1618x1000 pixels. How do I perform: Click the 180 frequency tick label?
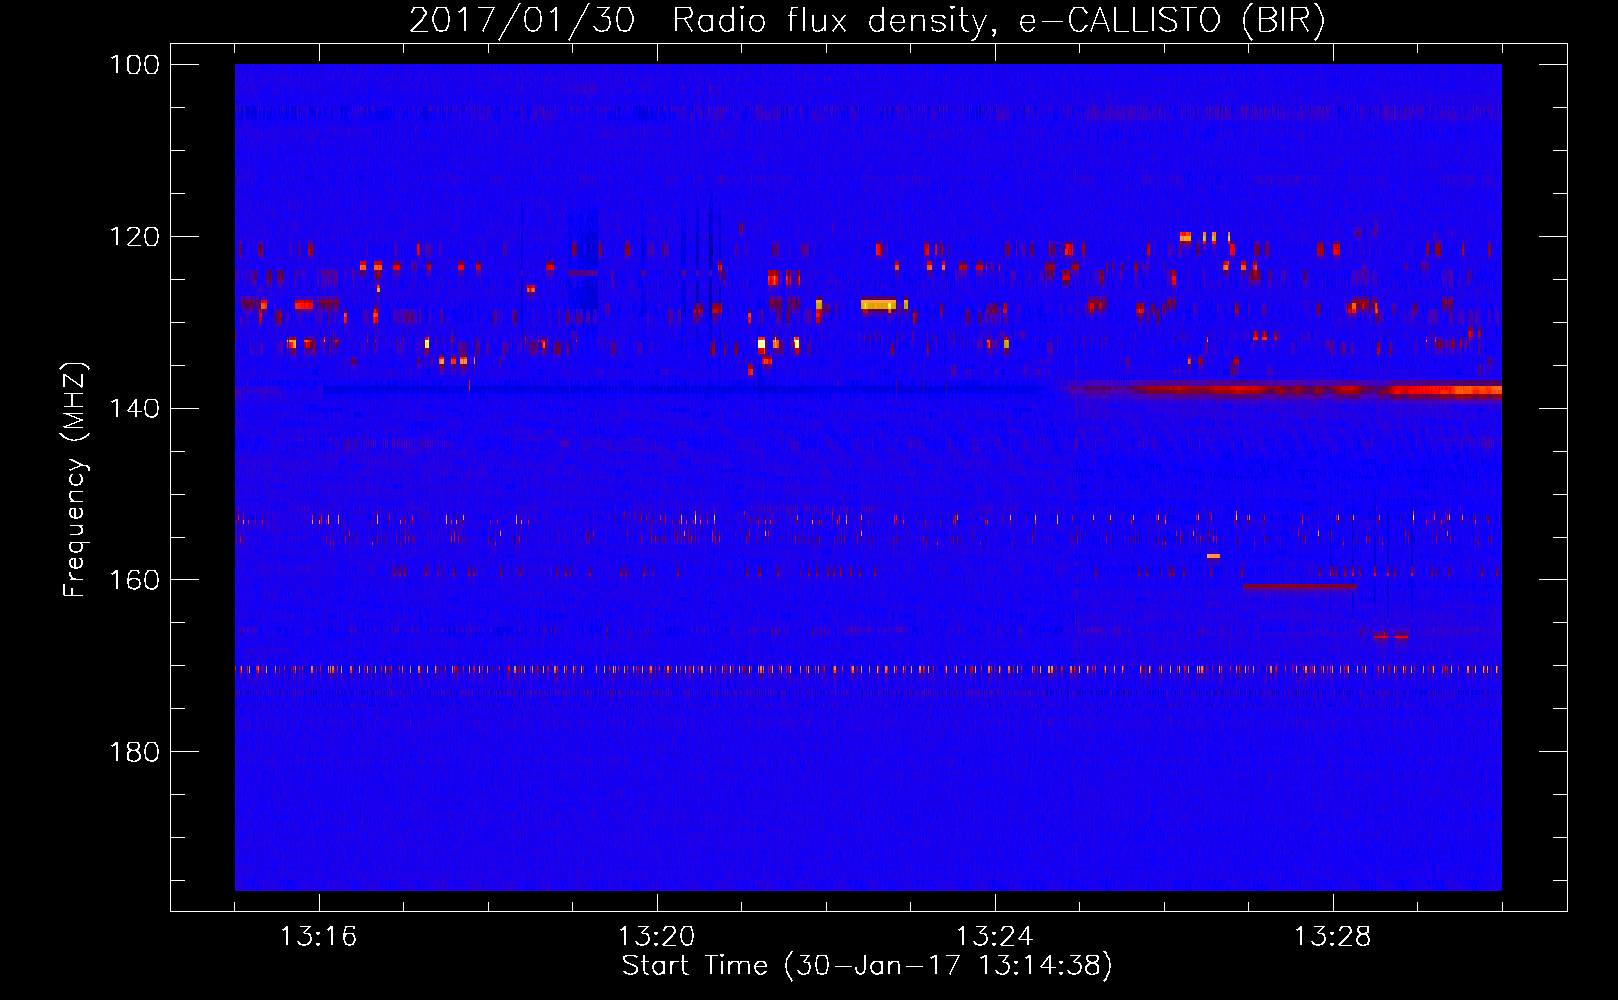135,752
